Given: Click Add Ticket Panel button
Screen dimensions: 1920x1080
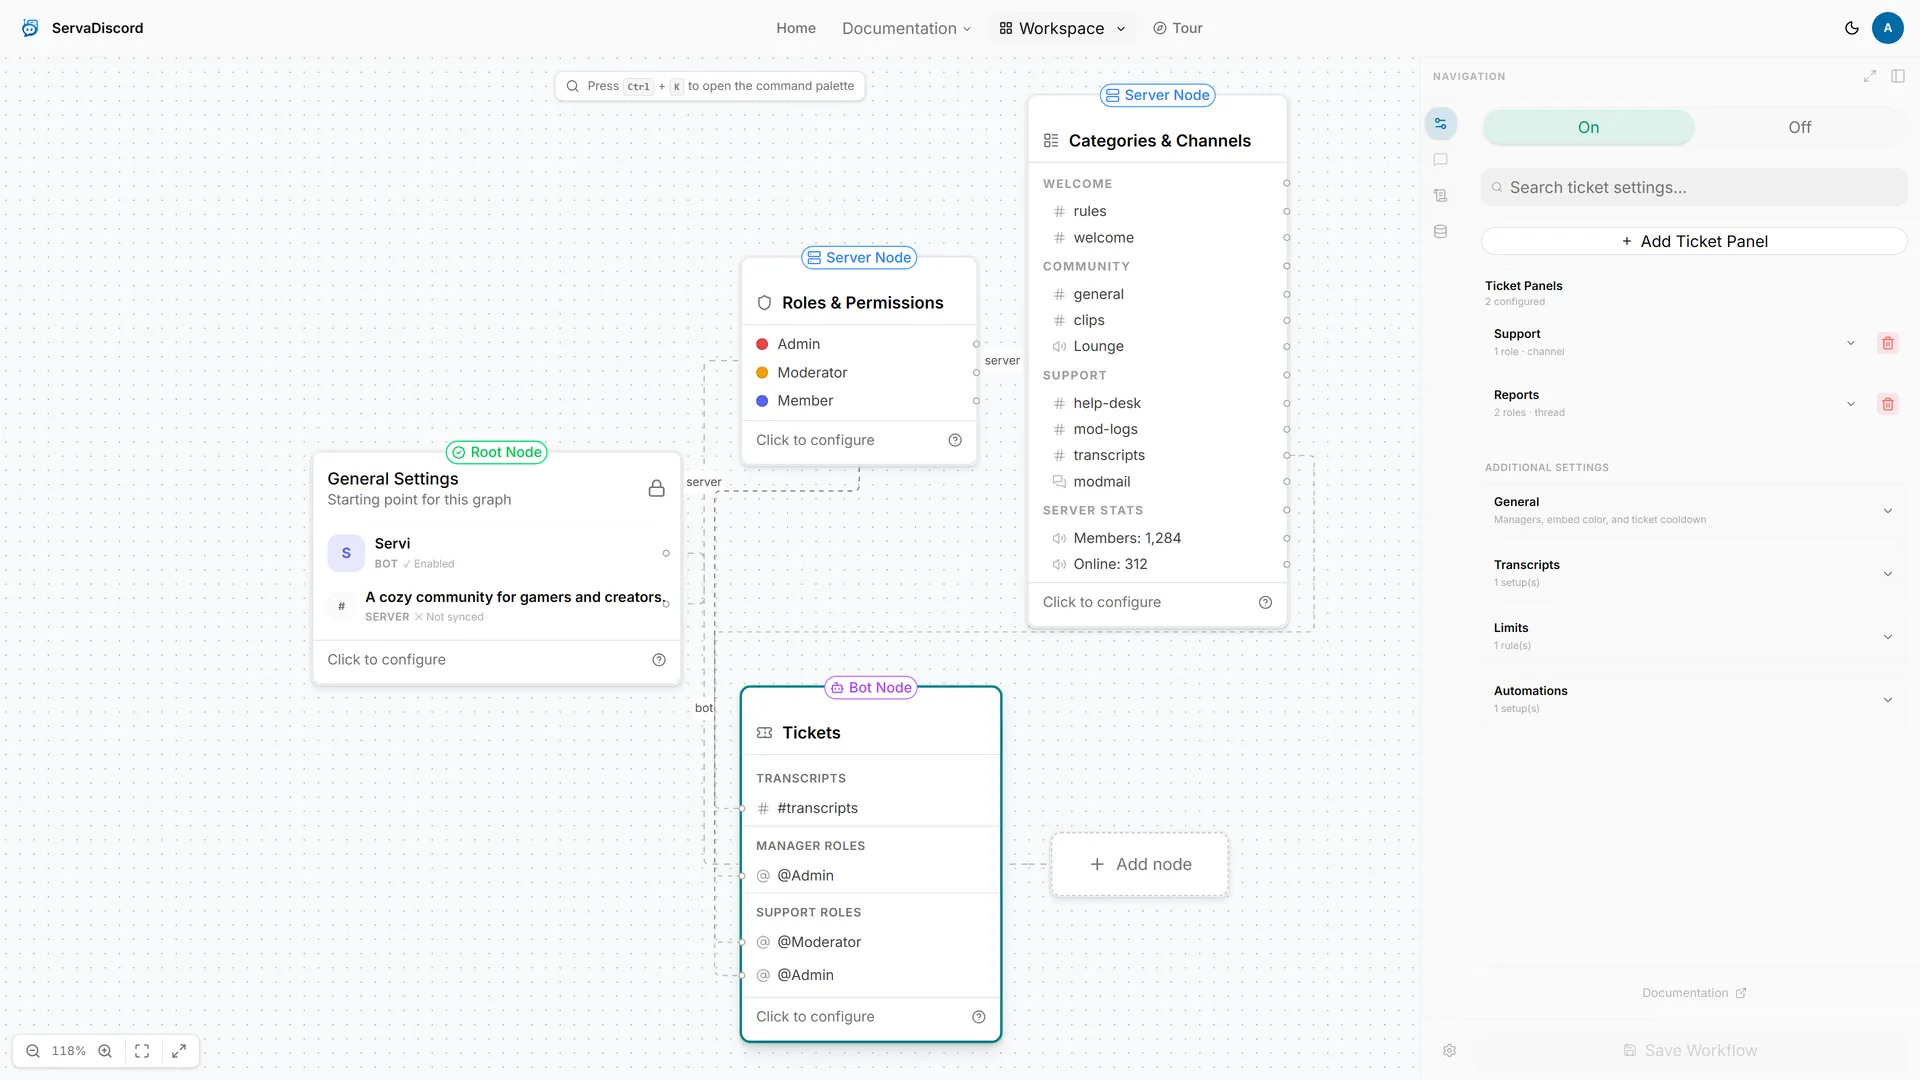Looking at the screenshot, I should click(x=1694, y=241).
